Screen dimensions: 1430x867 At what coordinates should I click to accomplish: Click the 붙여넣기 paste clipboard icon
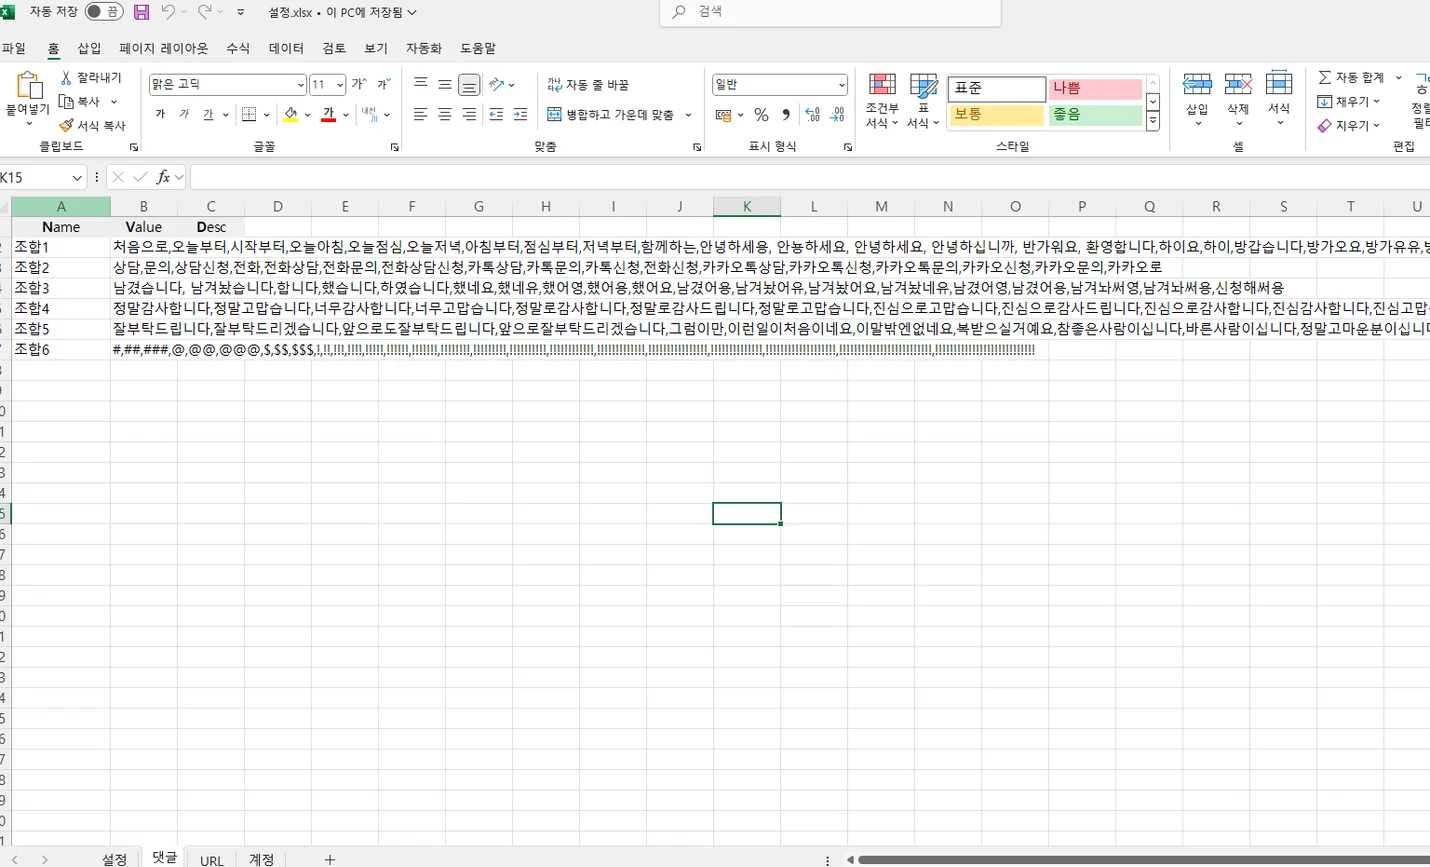click(28, 85)
